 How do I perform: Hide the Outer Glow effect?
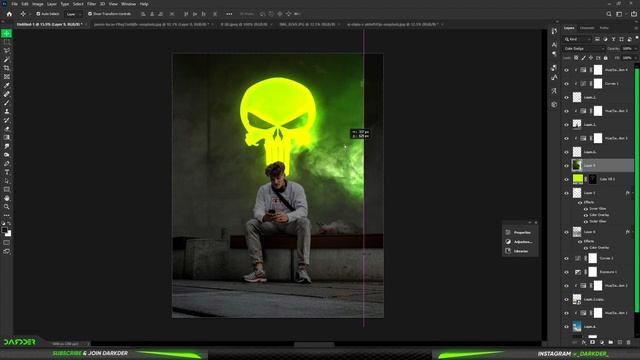pyautogui.click(x=586, y=221)
